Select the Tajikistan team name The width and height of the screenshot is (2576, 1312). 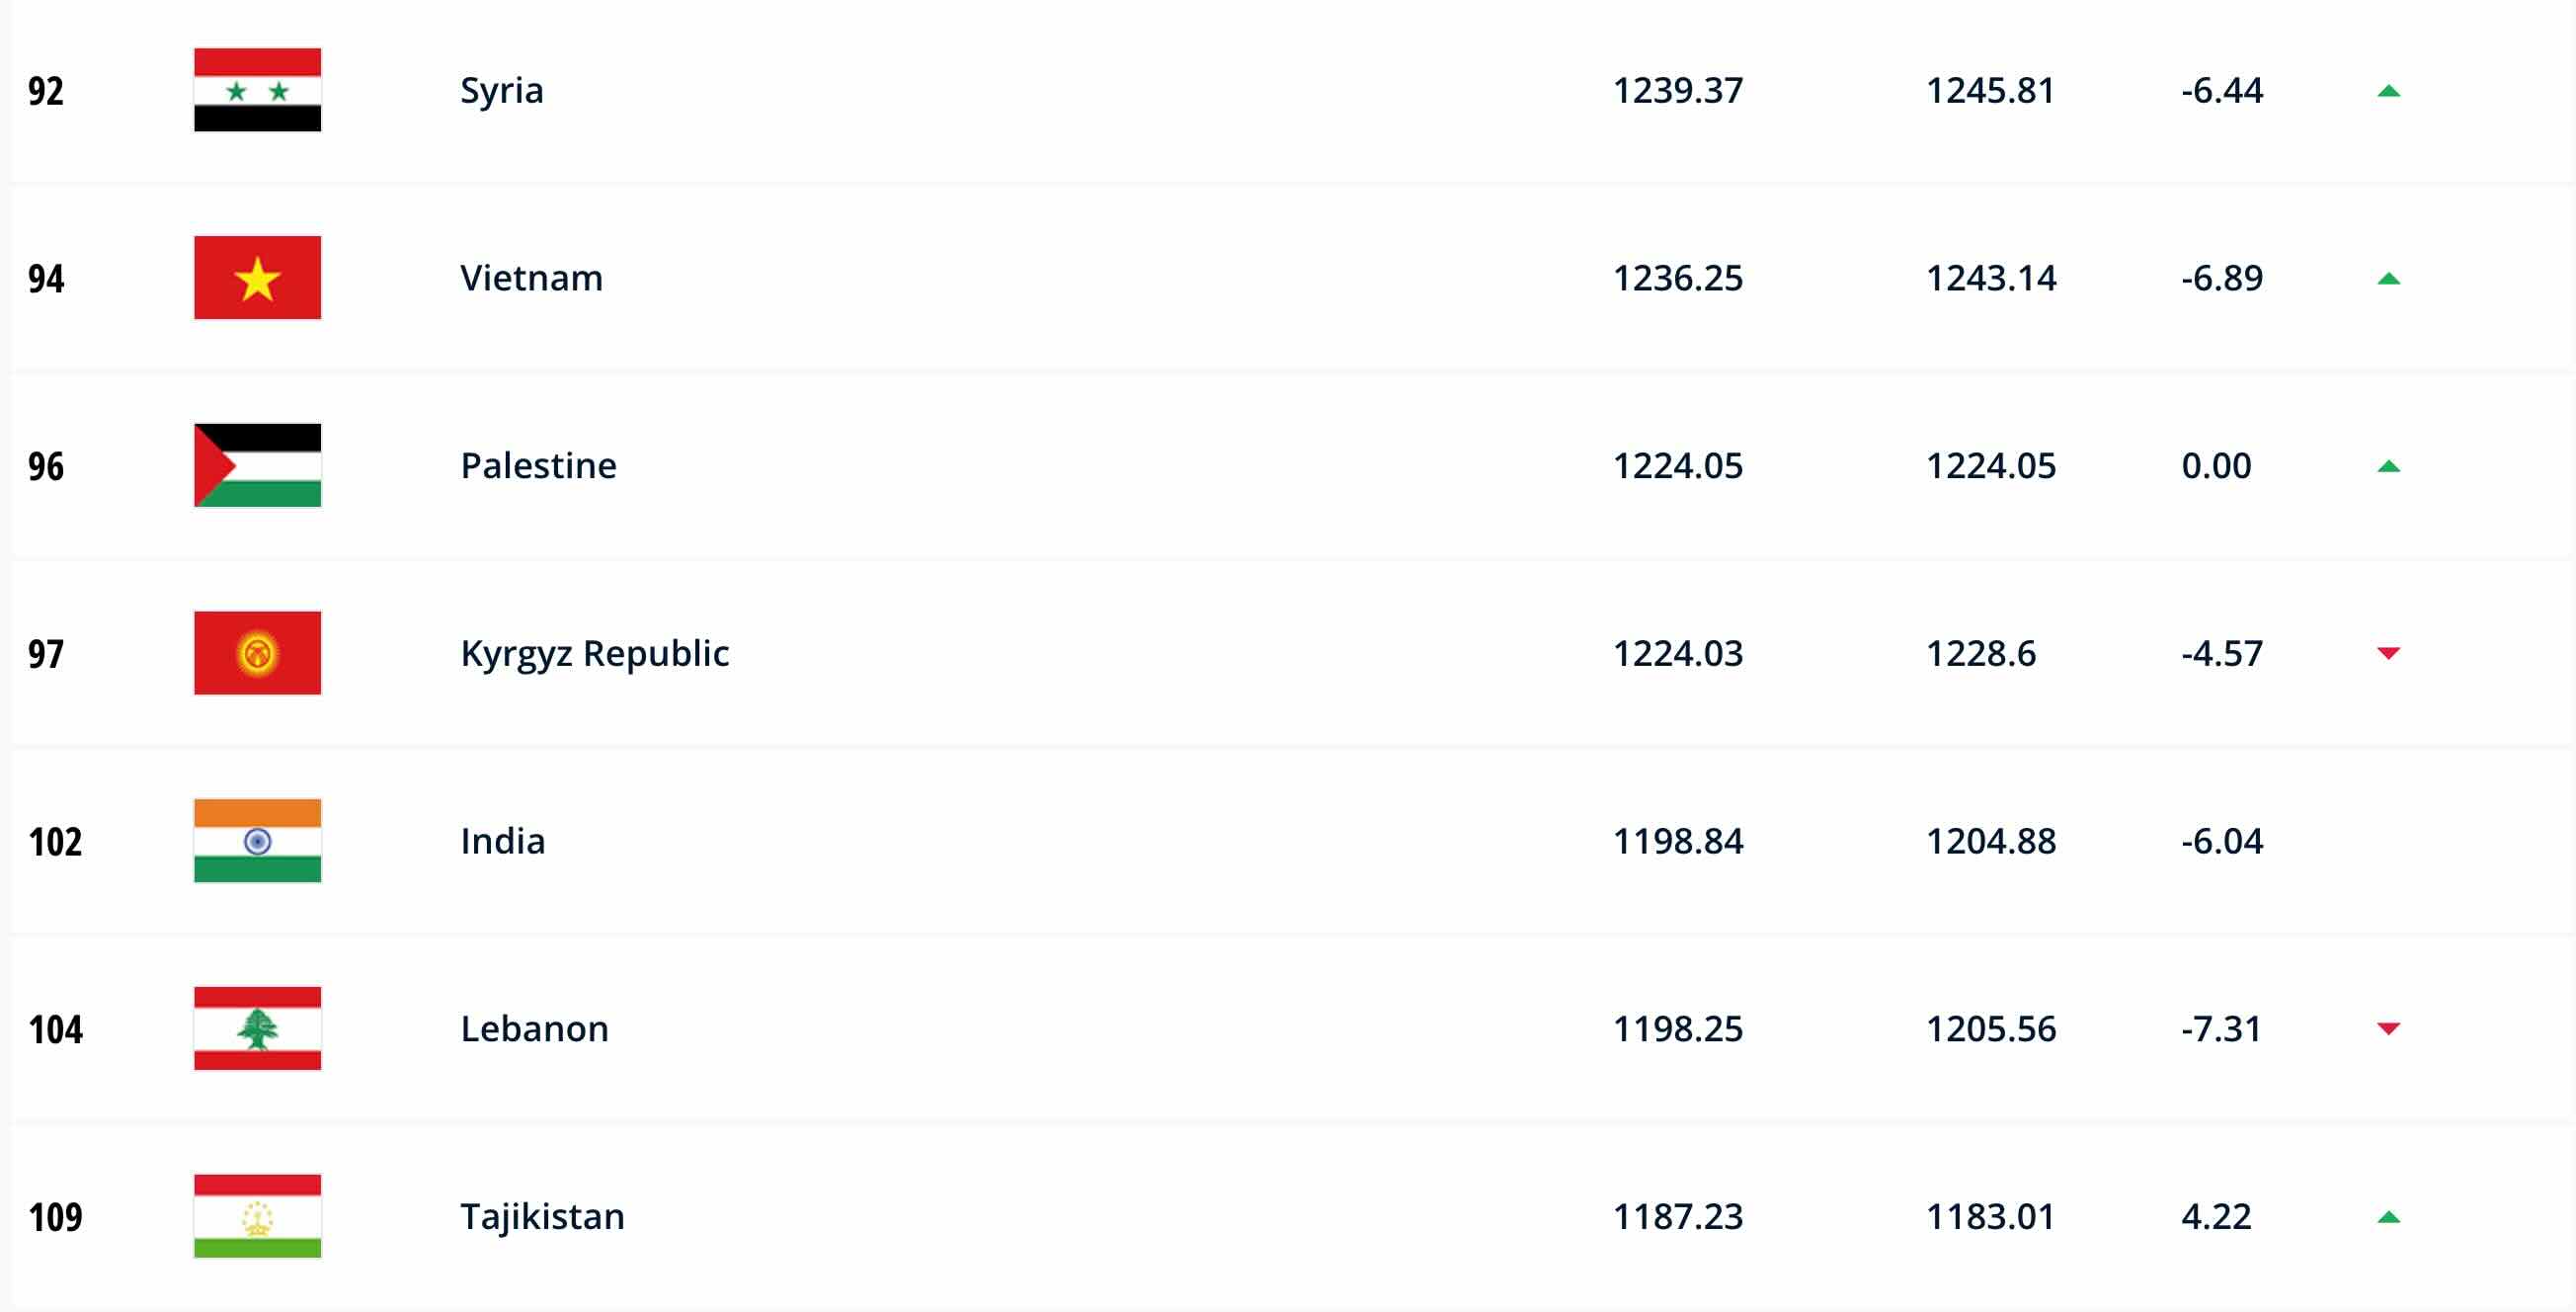[x=542, y=1216]
